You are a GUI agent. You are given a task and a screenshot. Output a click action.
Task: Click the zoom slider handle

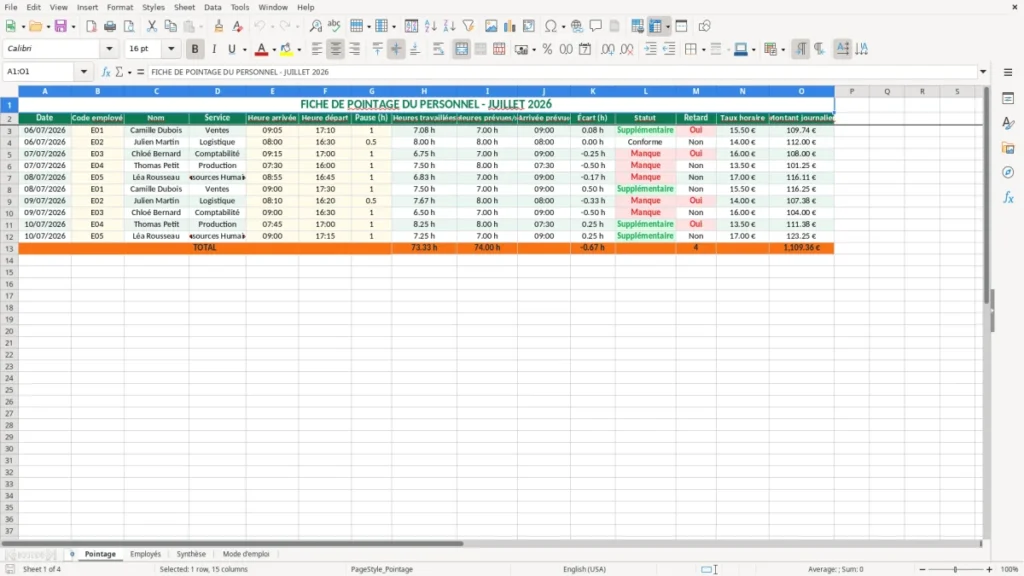955,569
